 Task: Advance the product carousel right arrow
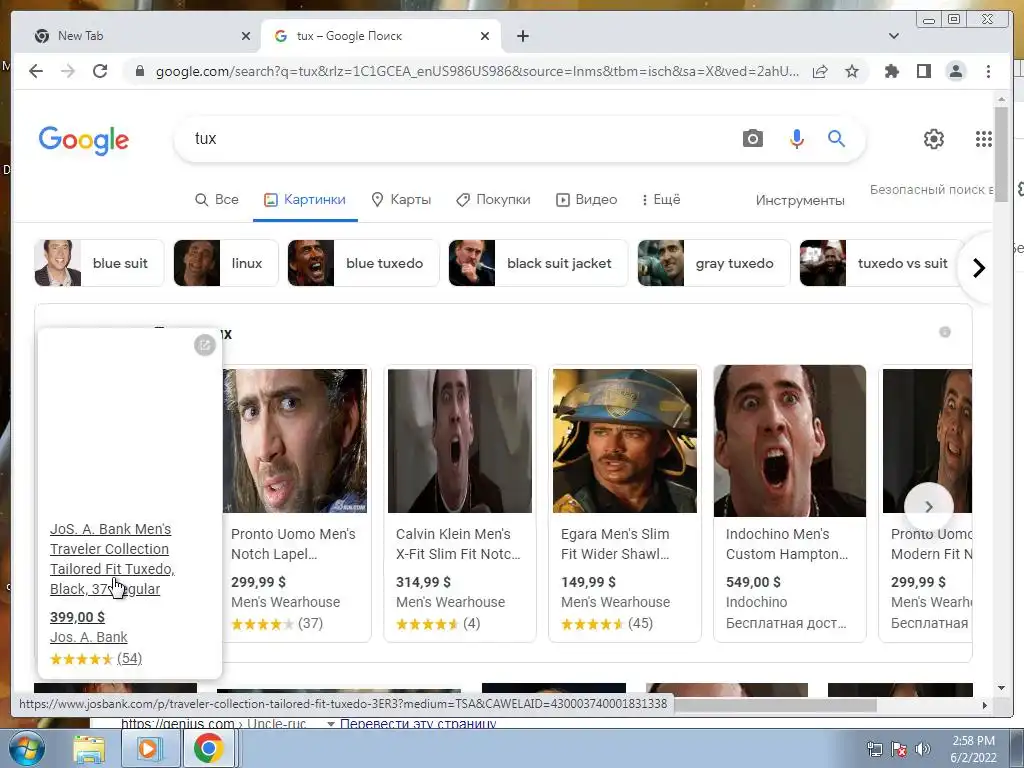929,507
